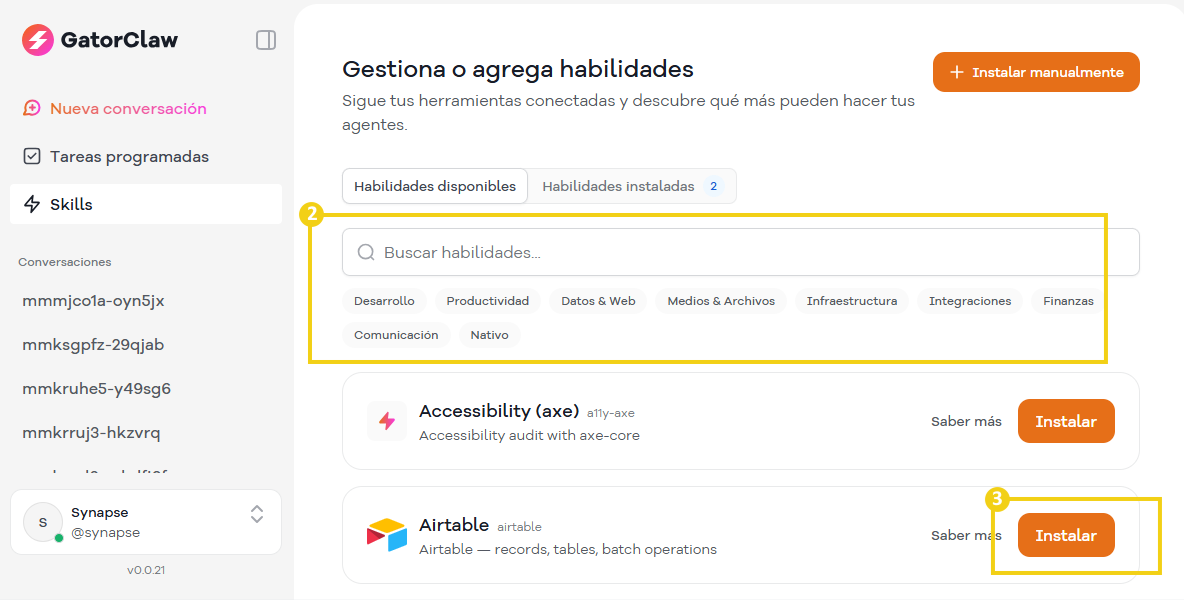1184x600 pixels.
Task: Select the Comunicación filter
Action: 396,334
